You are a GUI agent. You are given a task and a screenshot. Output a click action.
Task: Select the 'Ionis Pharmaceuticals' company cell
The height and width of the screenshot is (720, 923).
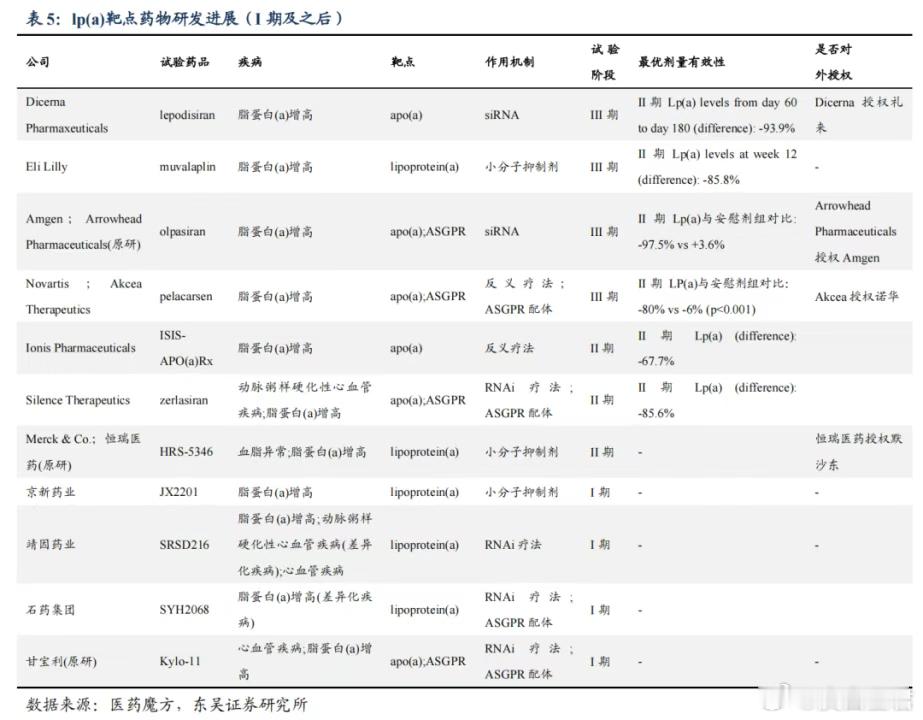pos(81,348)
